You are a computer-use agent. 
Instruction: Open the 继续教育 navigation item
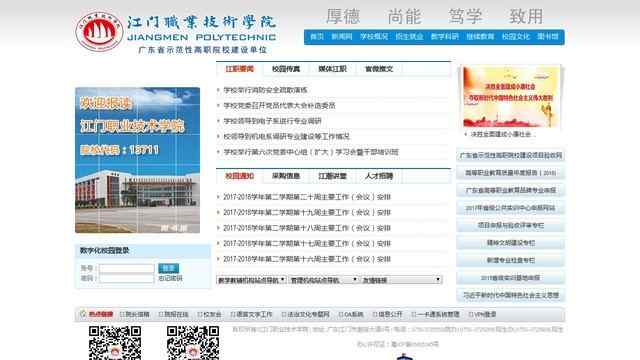(x=480, y=37)
